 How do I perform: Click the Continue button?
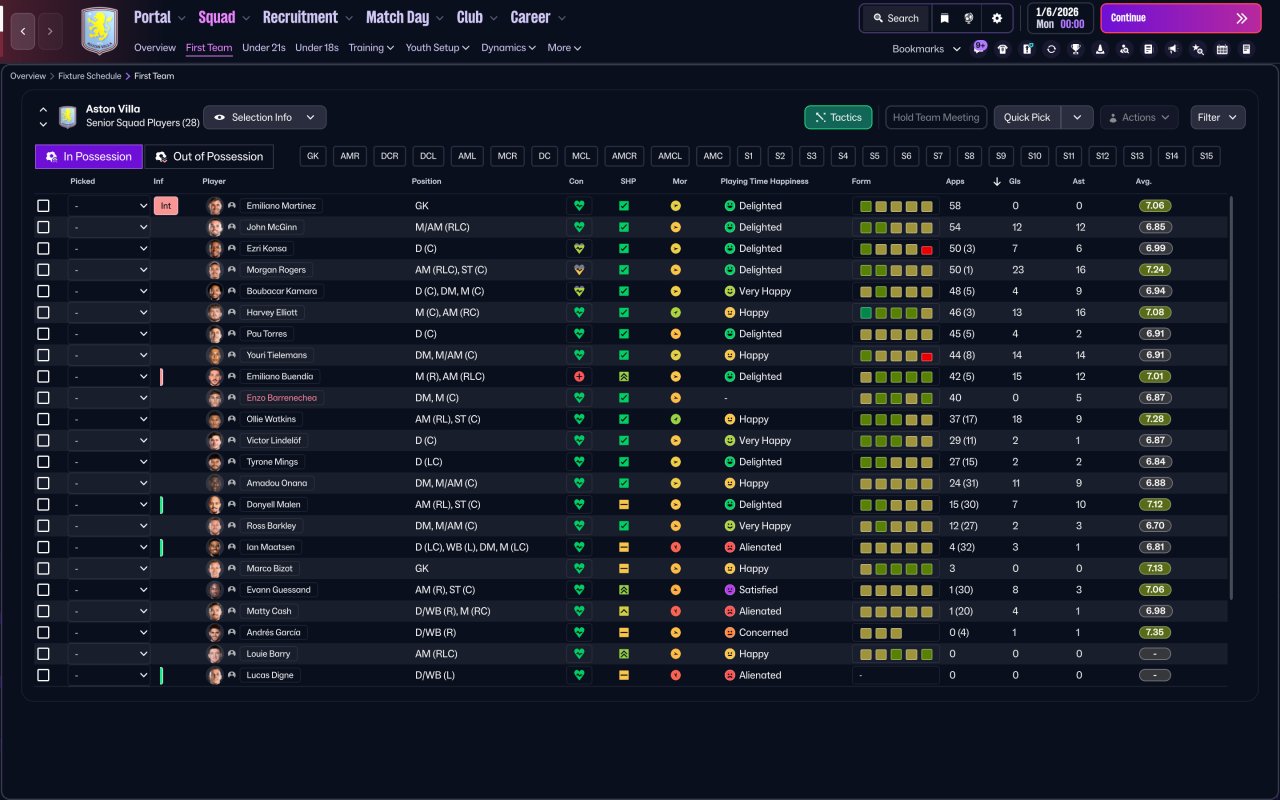click(x=1181, y=18)
